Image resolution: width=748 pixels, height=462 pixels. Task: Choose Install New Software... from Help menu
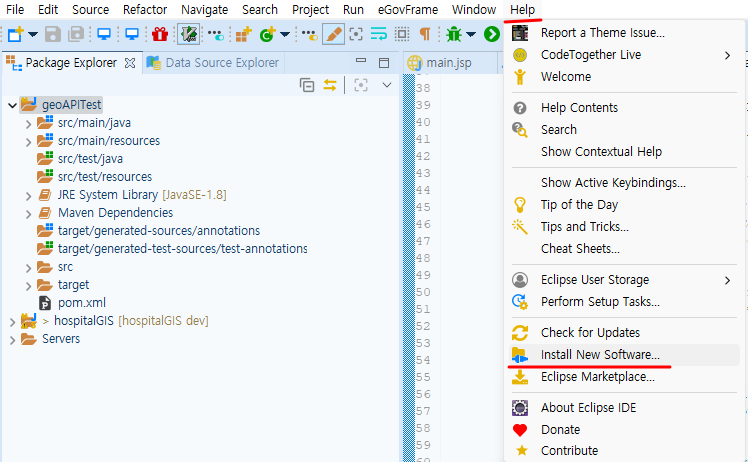coord(624,355)
